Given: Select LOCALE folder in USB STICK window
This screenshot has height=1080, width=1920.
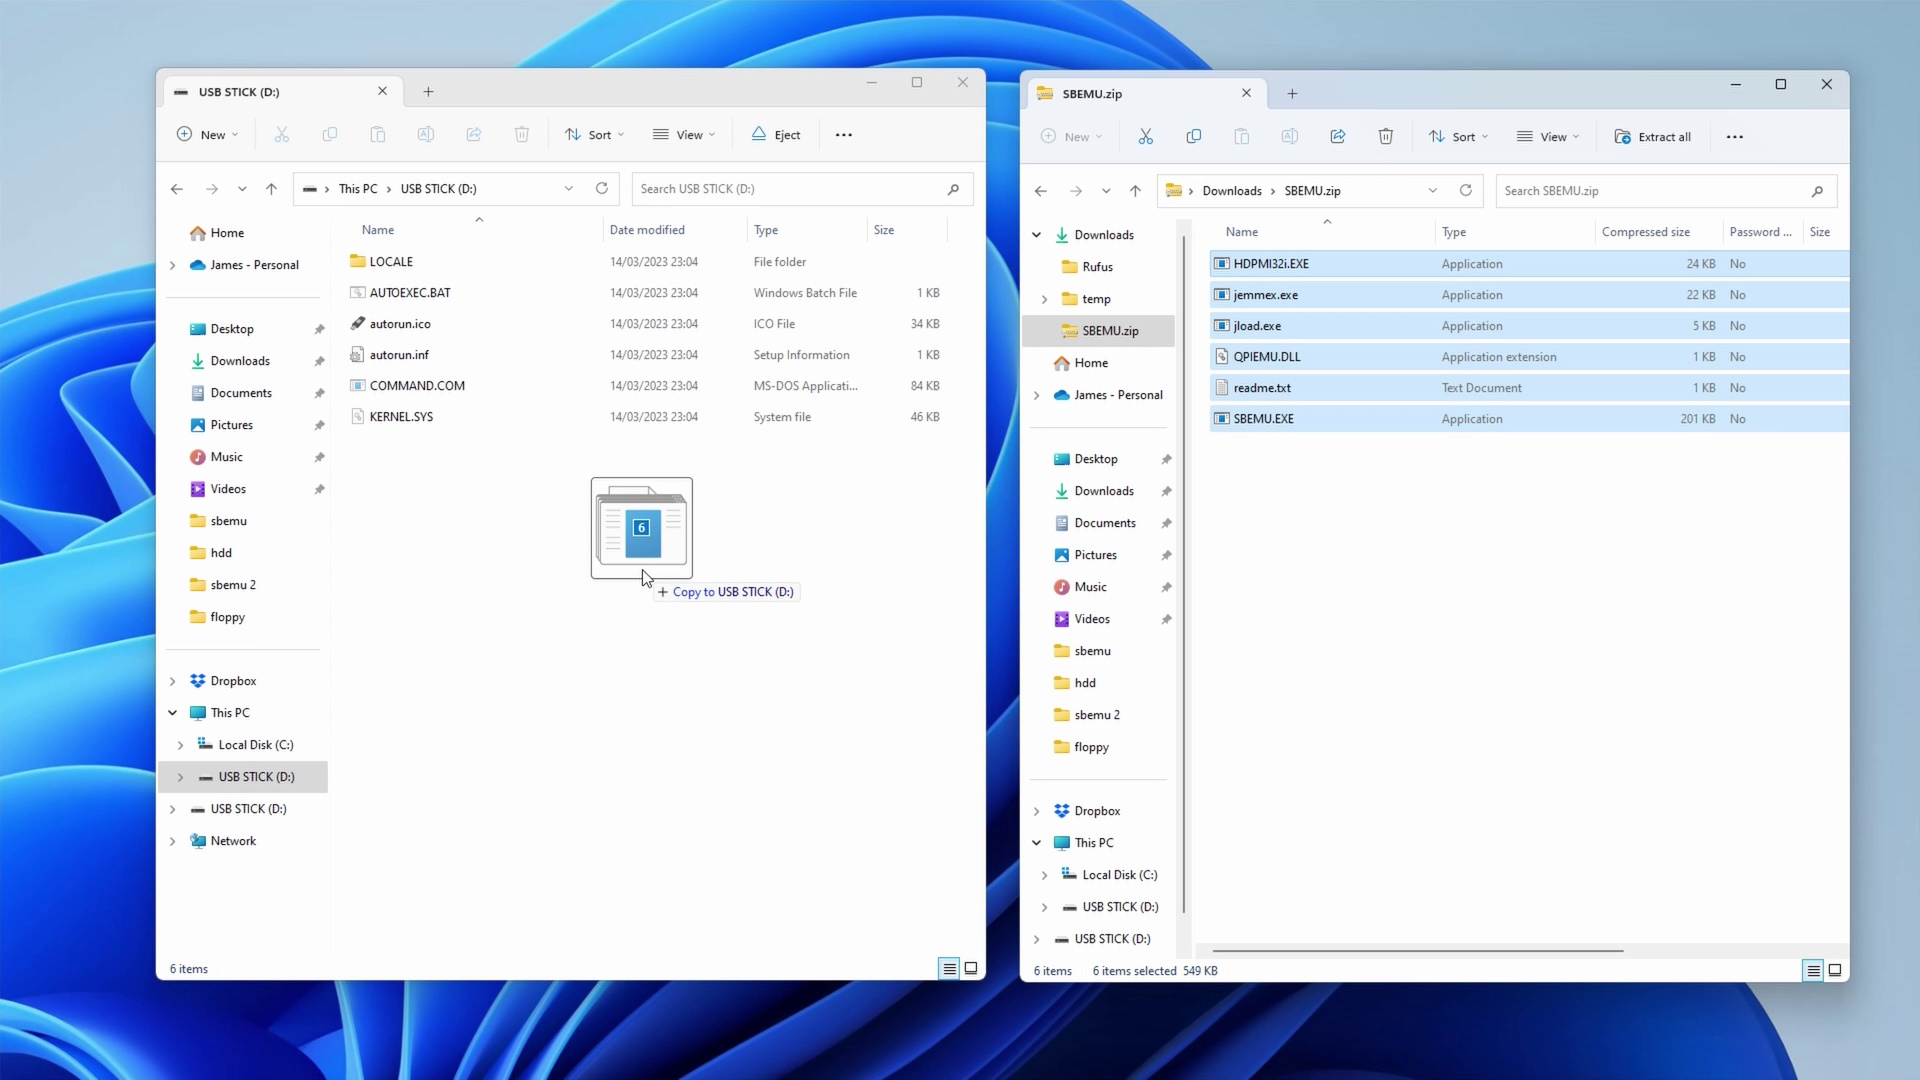Looking at the screenshot, I should (x=647, y=262).
